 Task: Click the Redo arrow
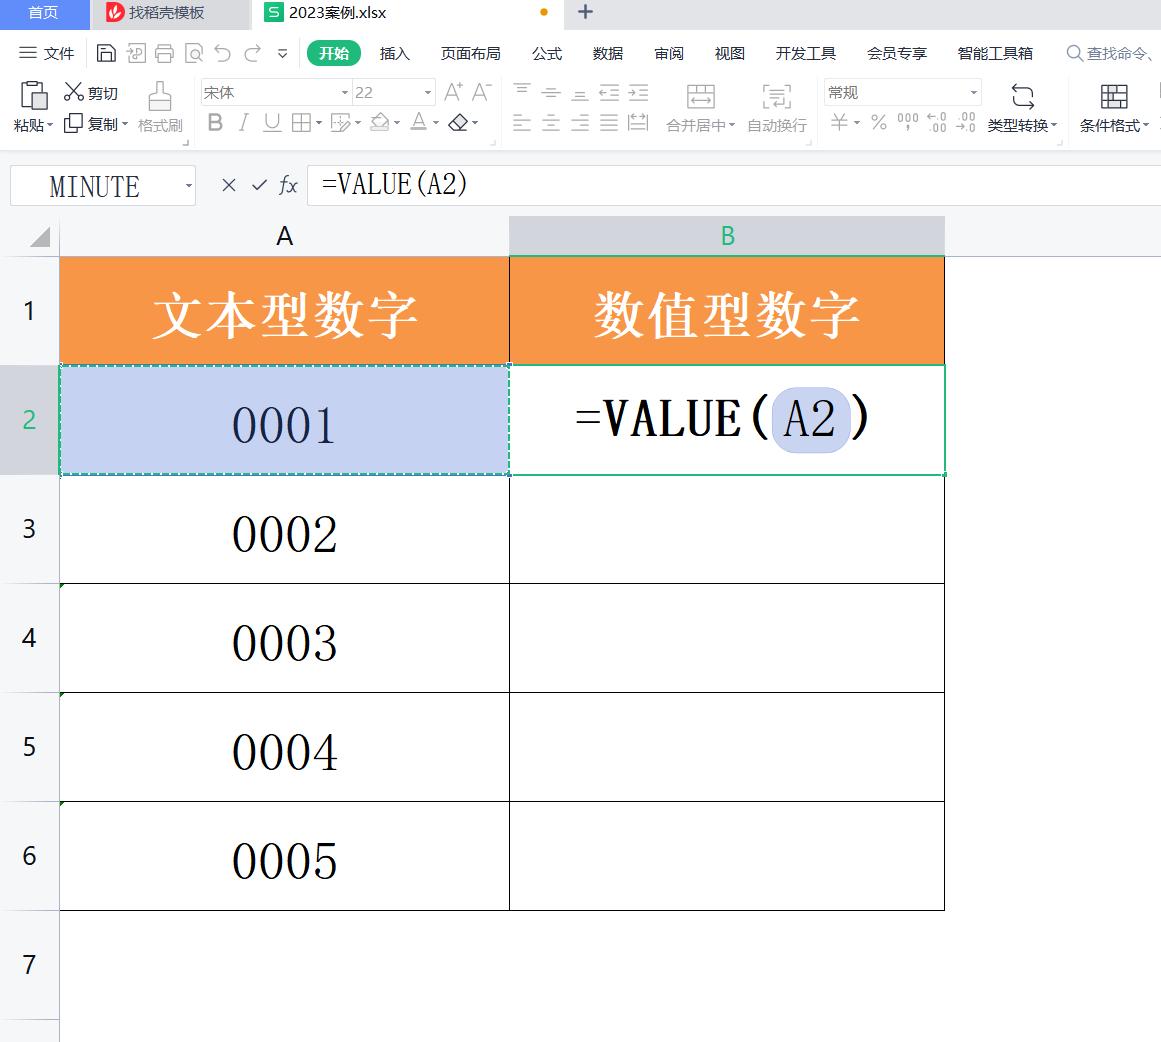pos(252,53)
